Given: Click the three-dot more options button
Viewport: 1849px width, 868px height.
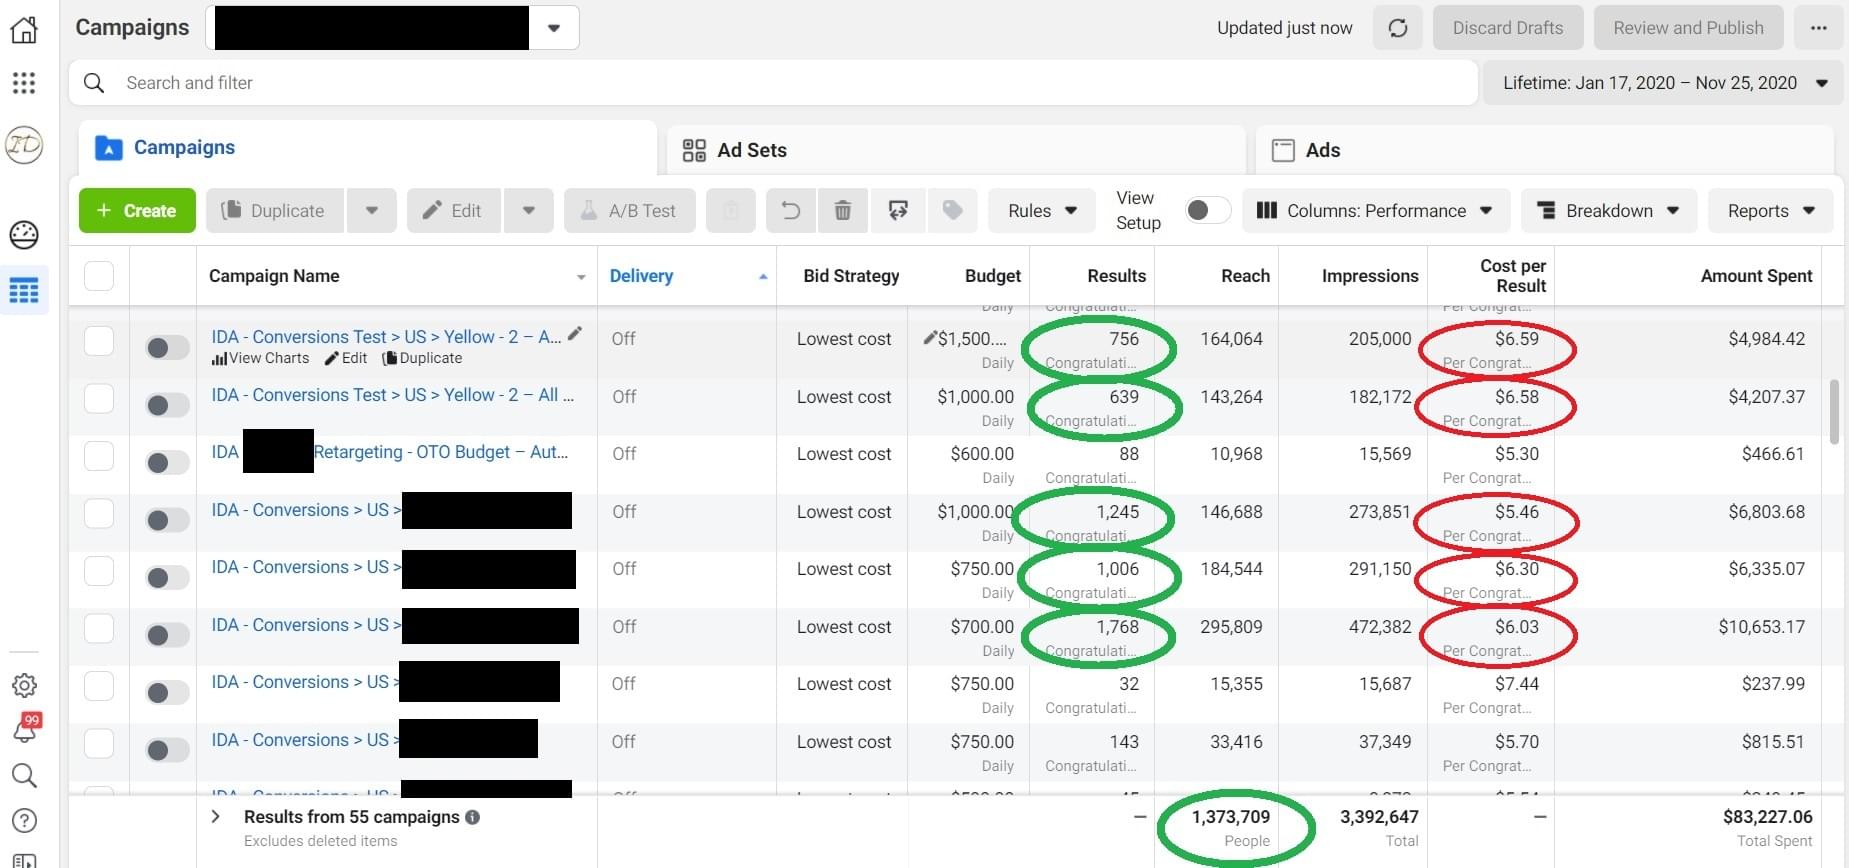Looking at the screenshot, I should pos(1818,28).
